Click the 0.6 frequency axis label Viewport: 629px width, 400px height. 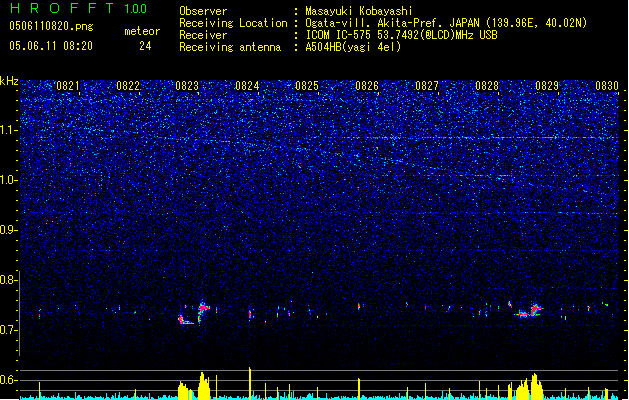[x=9, y=380]
